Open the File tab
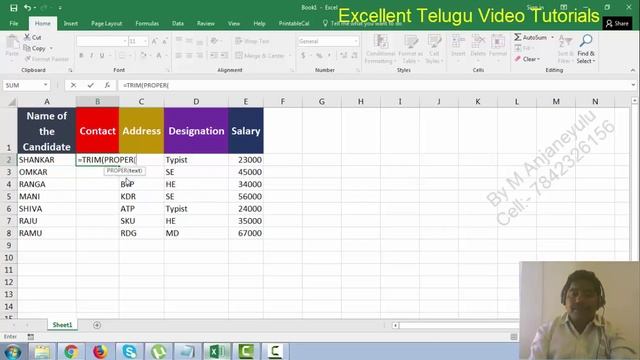This screenshot has width=640, height=360. tap(14, 24)
